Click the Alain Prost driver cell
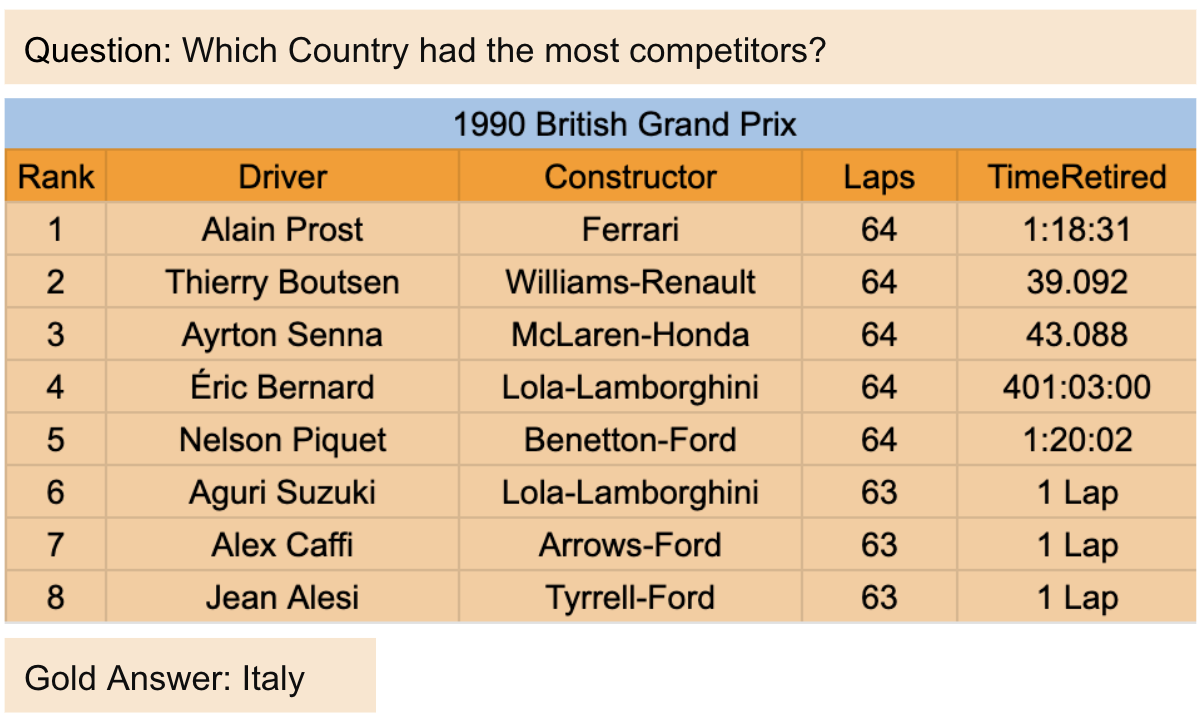The height and width of the screenshot is (722, 1204). pyautogui.click(x=282, y=230)
